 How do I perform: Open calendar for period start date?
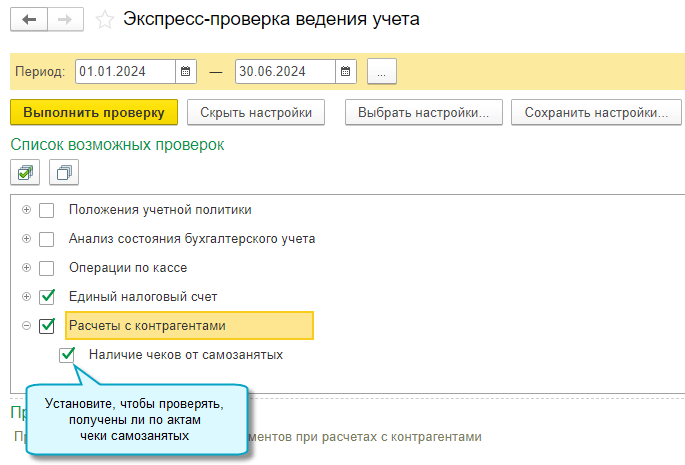(185, 71)
